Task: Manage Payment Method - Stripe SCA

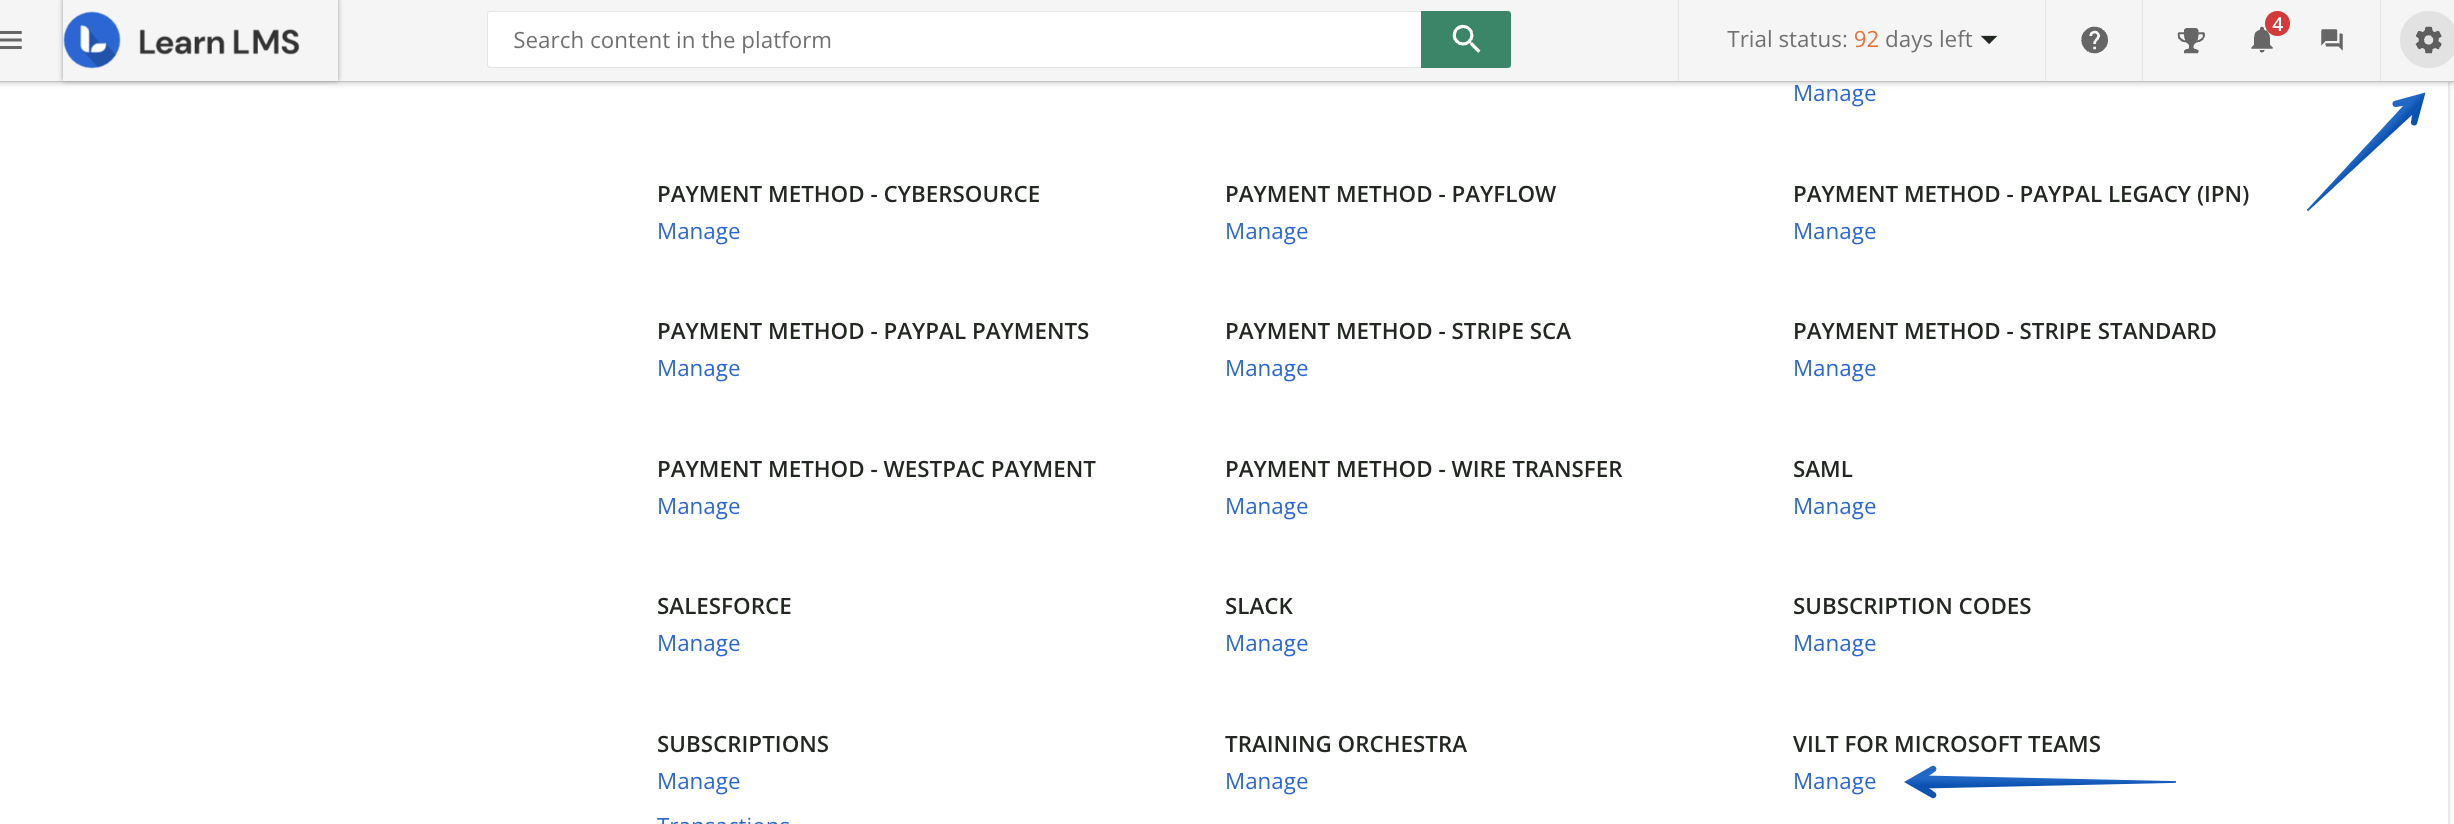Action: 1266,368
